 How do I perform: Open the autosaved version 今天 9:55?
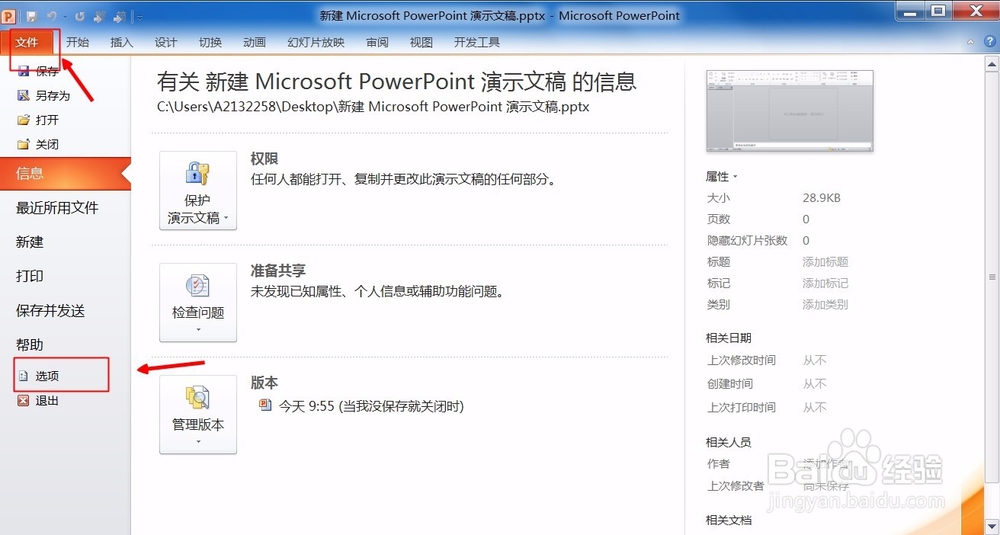coord(361,406)
